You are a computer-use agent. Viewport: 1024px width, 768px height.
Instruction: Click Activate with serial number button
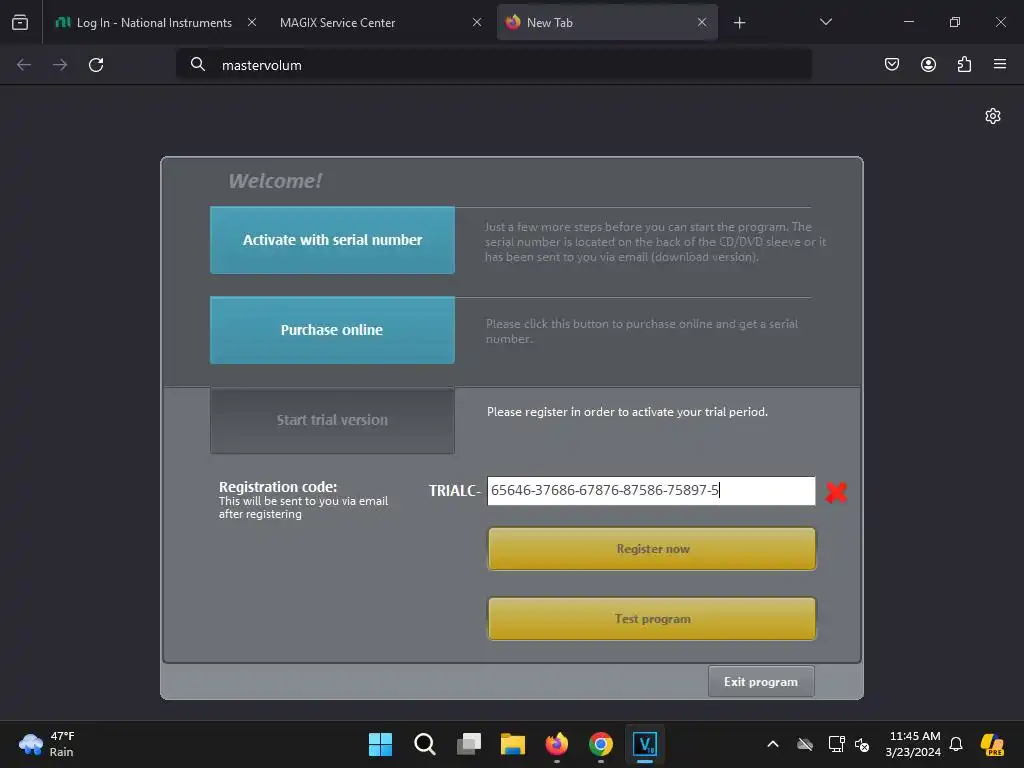(332, 240)
